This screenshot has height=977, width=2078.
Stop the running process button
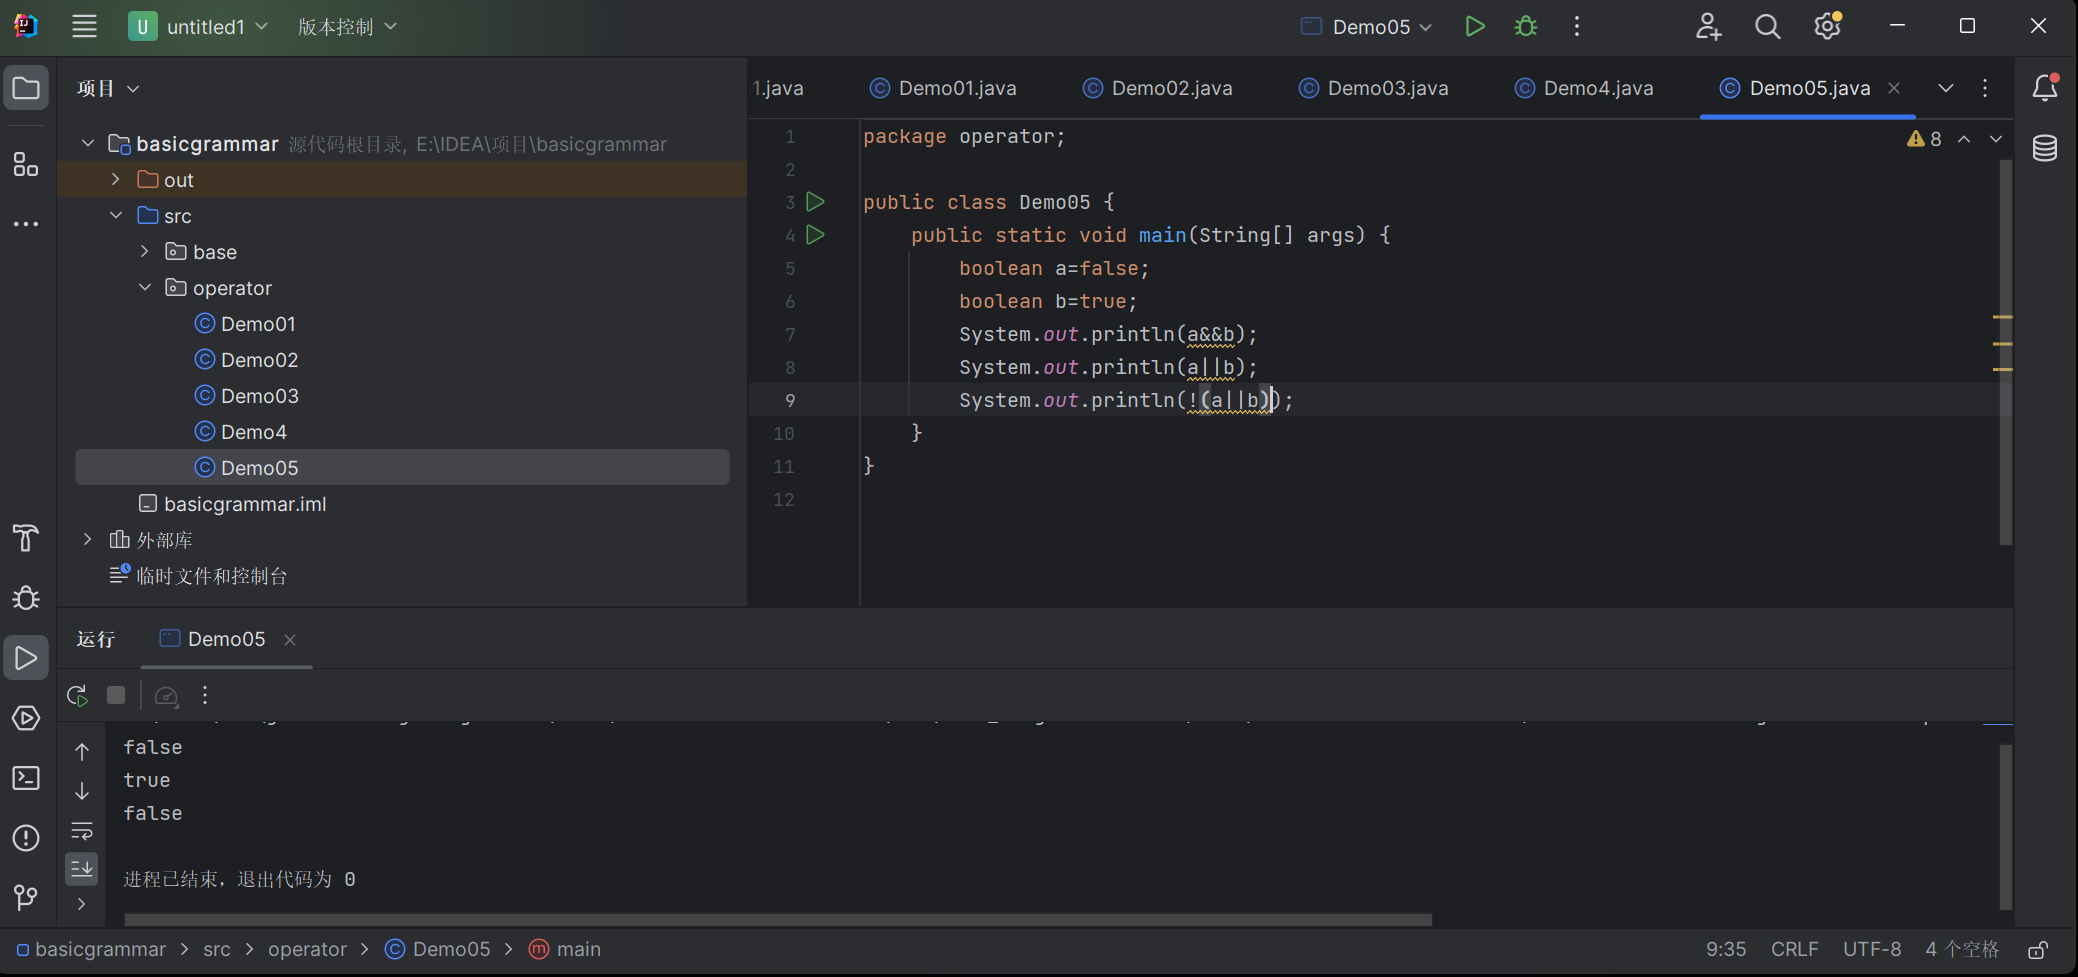click(x=116, y=695)
